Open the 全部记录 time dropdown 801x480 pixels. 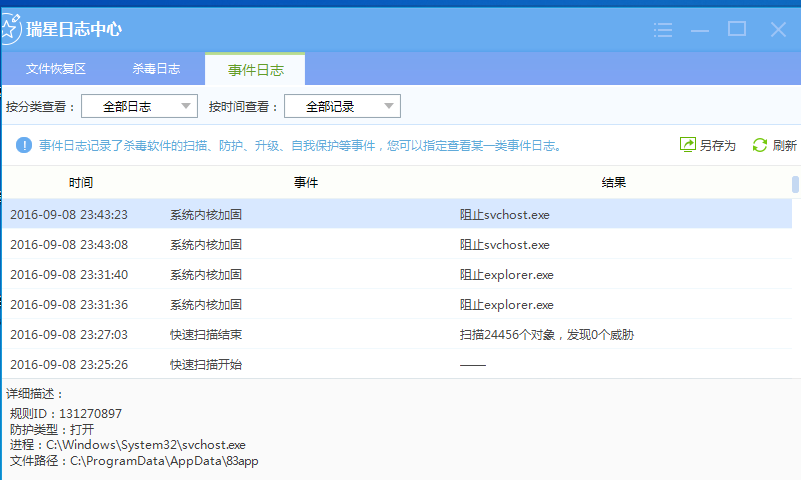click(x=342, y=106)
